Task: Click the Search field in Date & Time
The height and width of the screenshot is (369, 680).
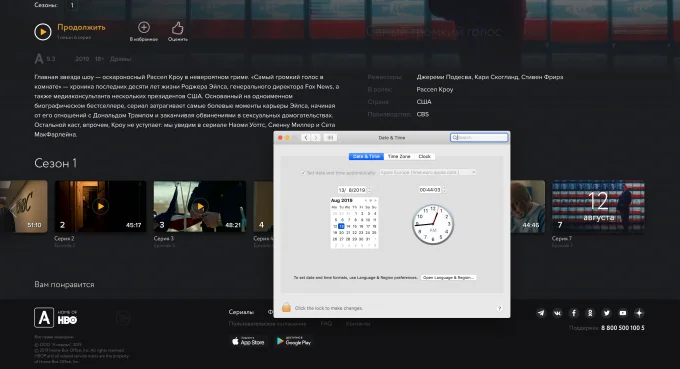Action: [479, 137]
